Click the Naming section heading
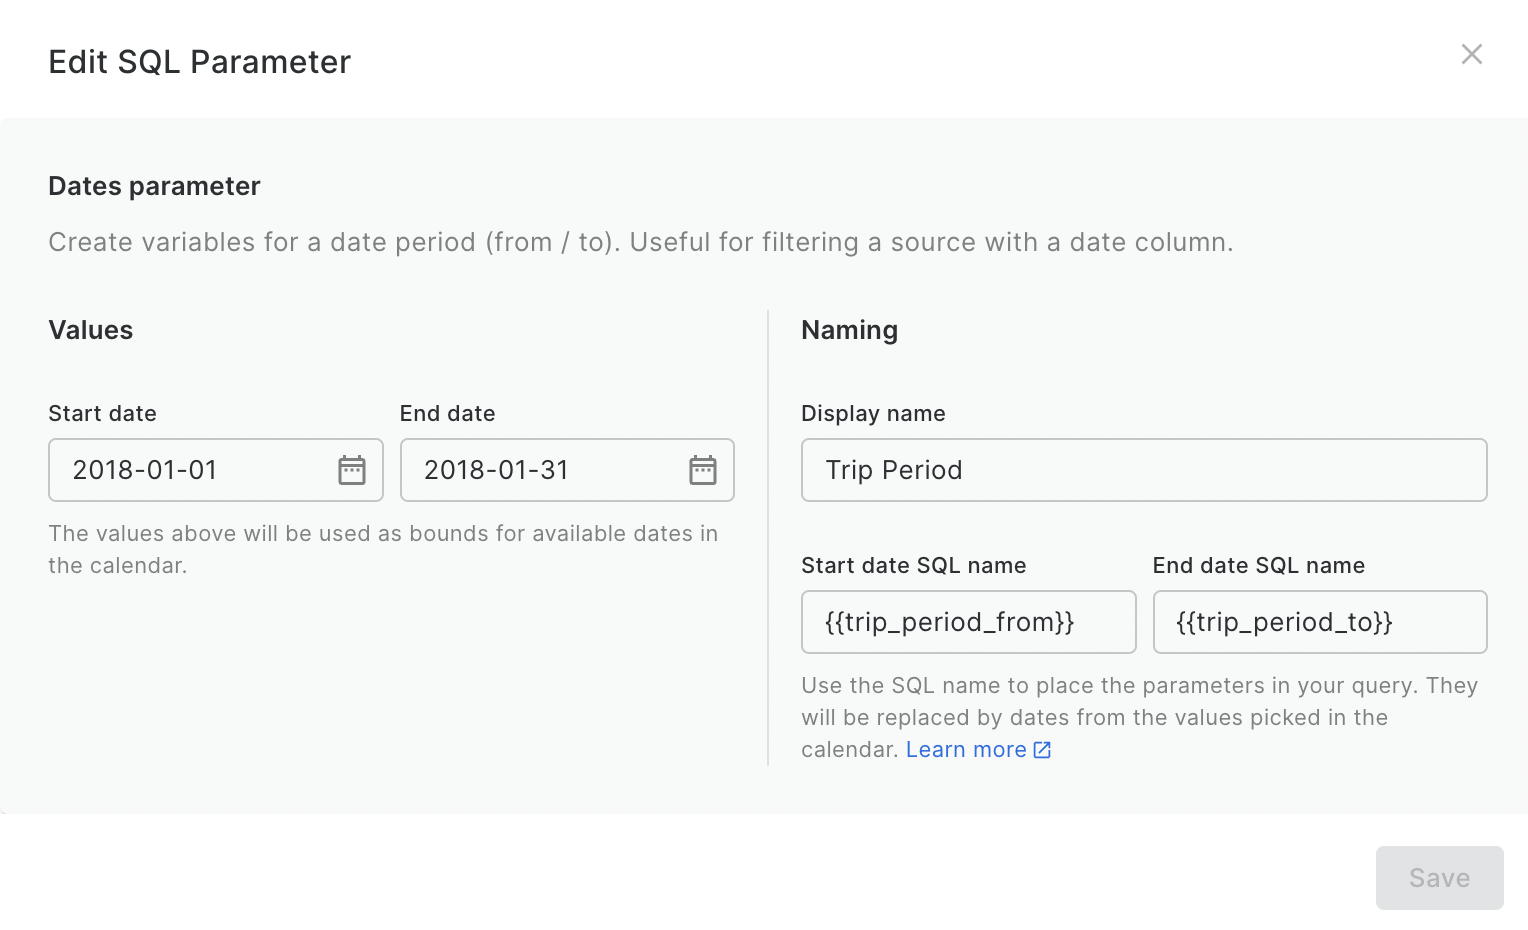The height and width of the screenshot is (930, 1528). pos(849,330)
